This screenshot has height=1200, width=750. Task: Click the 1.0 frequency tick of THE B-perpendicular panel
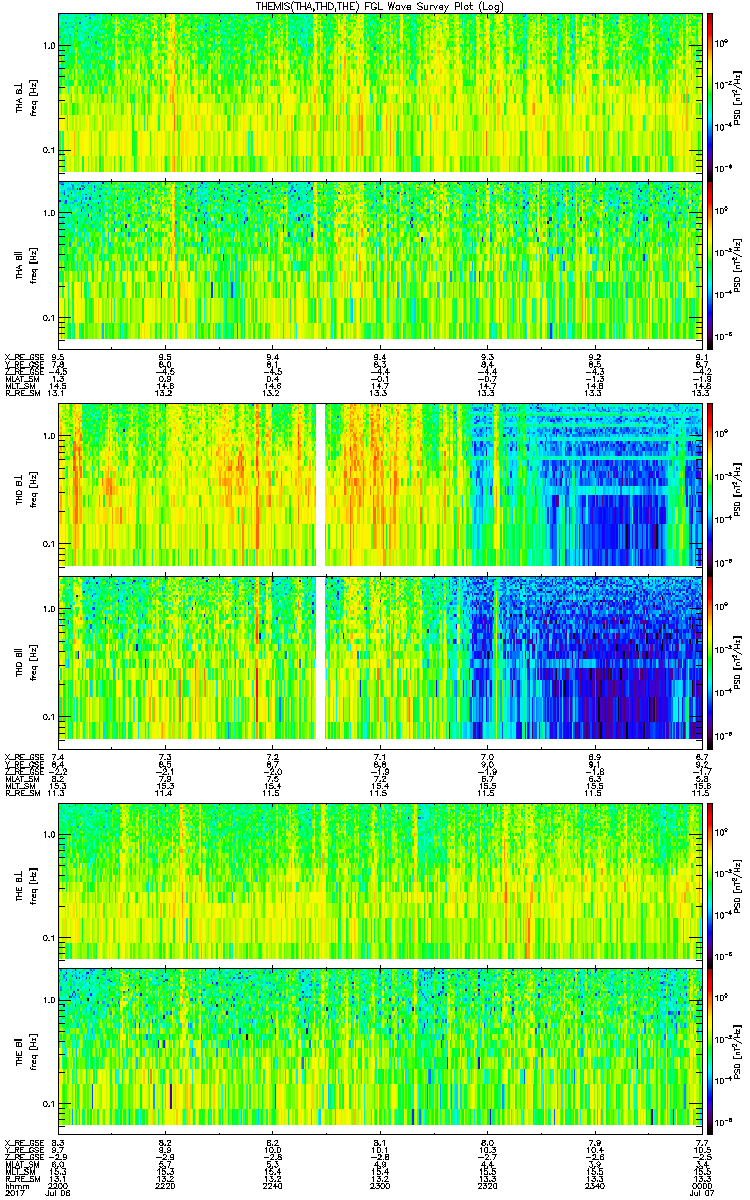coord(49,833)
